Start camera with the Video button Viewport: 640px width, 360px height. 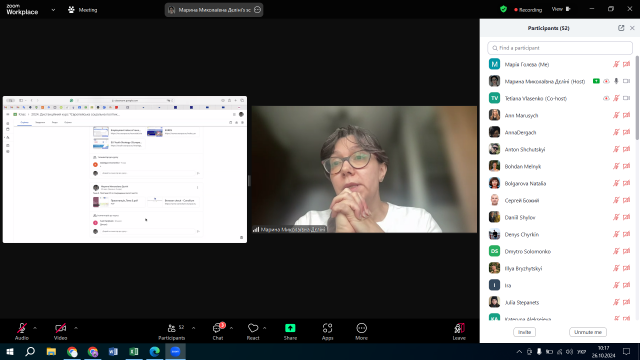click(60, 331)
